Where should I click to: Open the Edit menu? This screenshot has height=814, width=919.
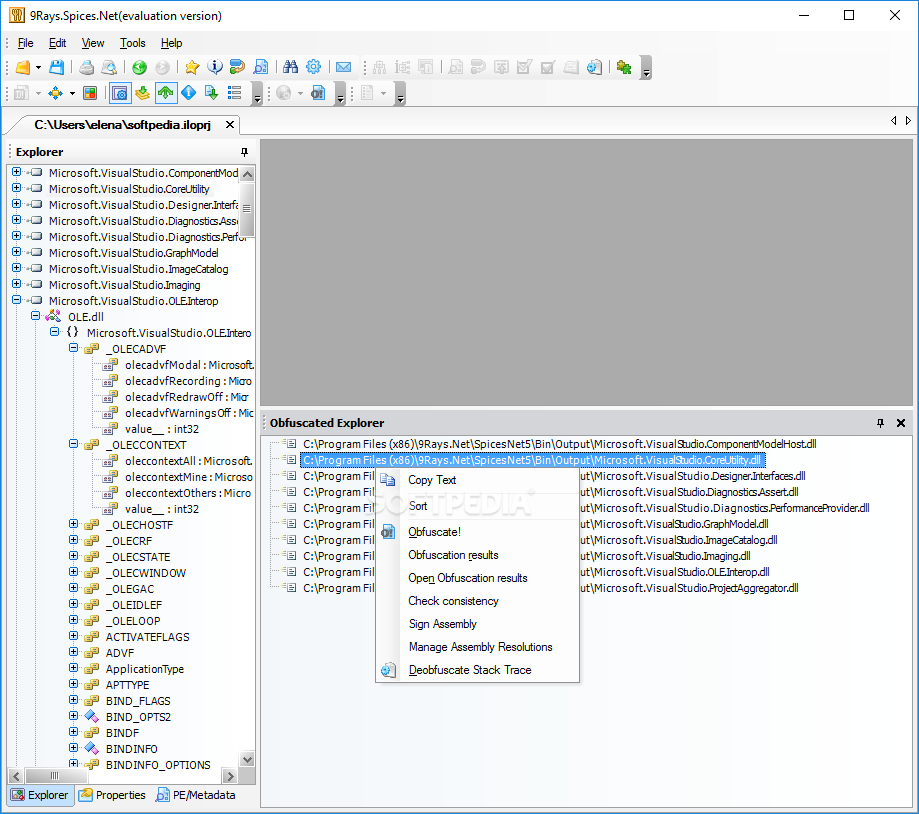click(57, 43)
